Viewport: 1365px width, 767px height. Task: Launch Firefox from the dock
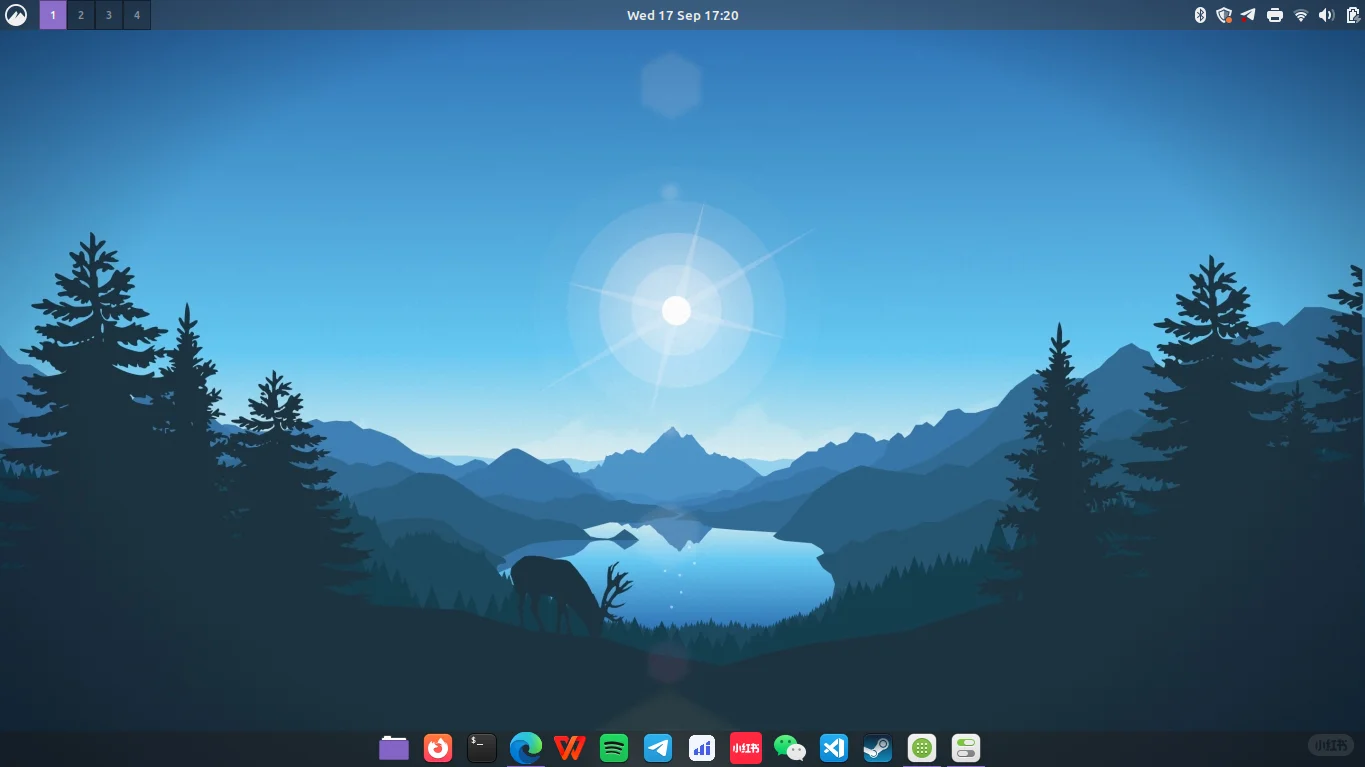click(438, 747)
